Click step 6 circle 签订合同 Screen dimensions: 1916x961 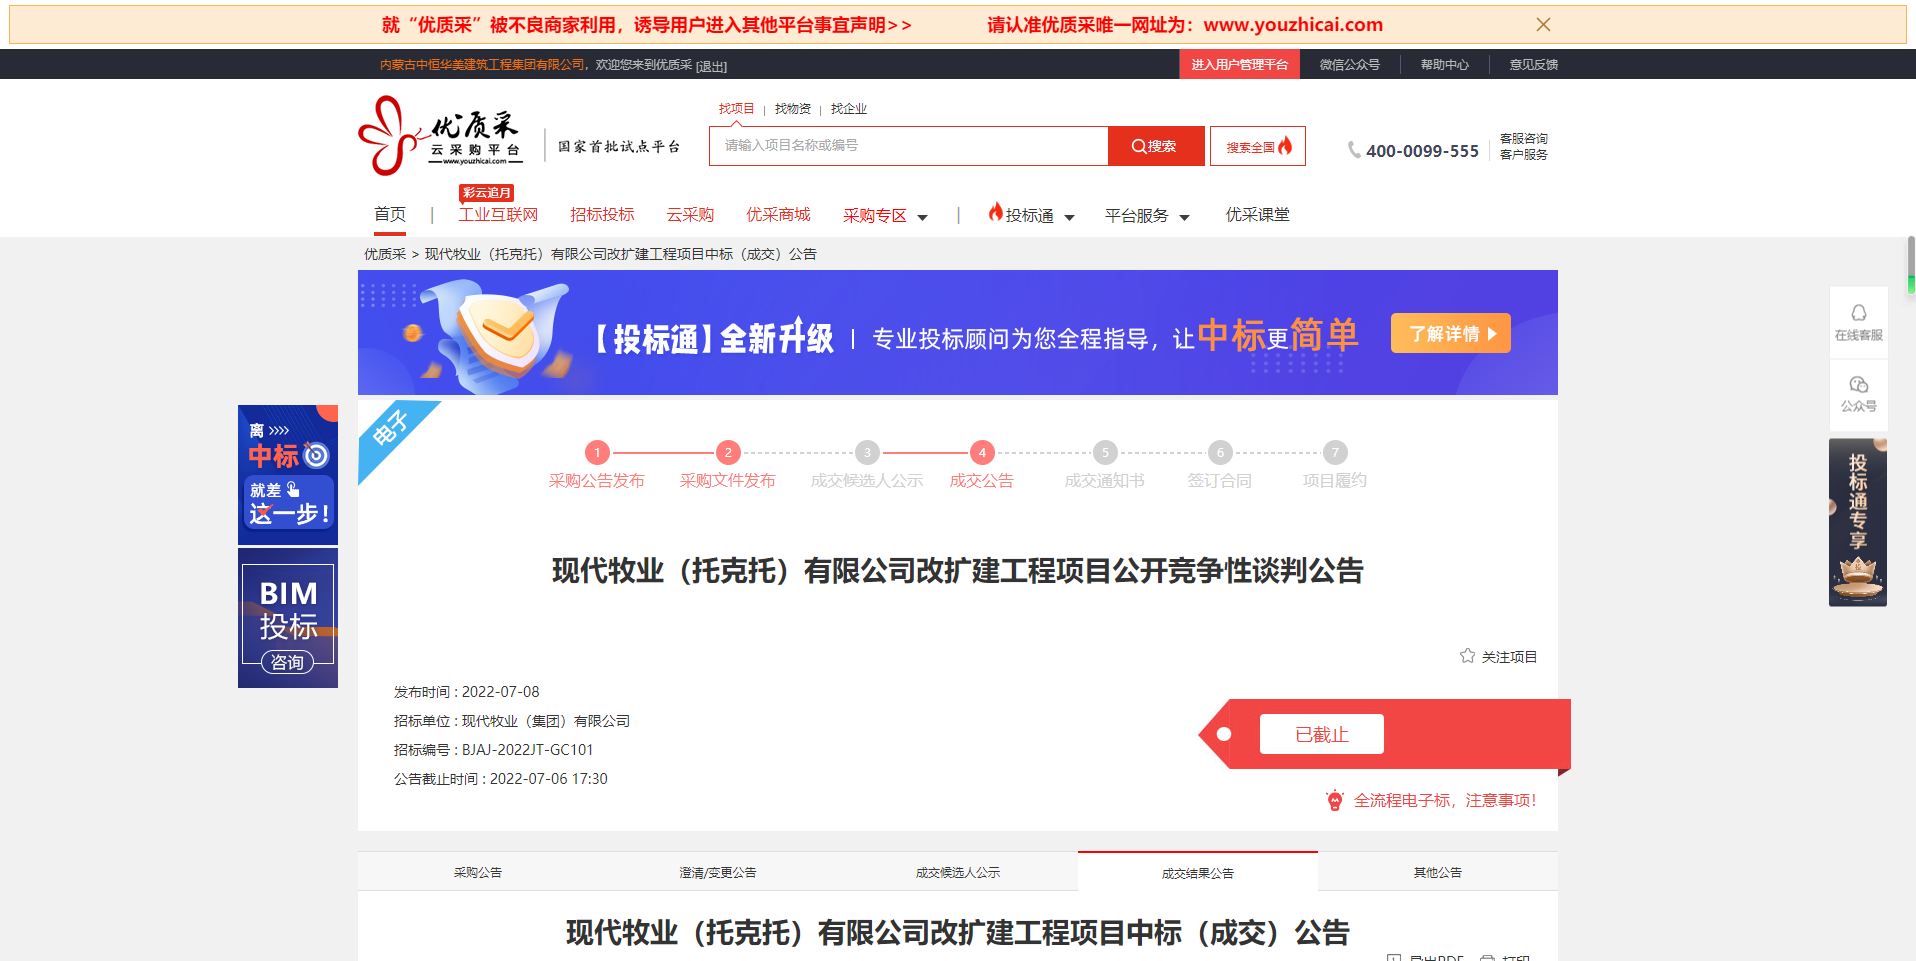tap(1220, 452)
